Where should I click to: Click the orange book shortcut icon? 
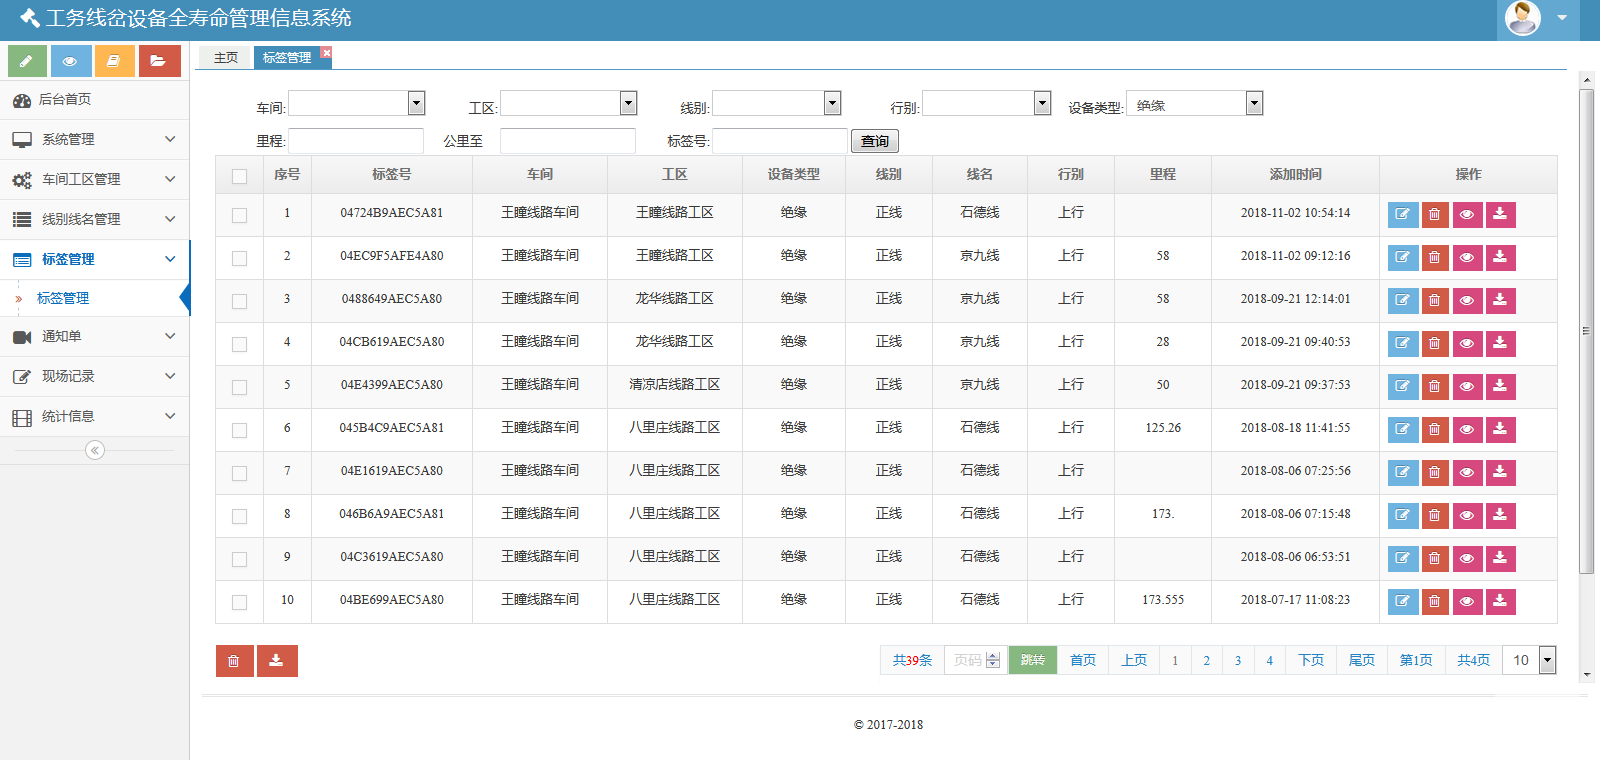click(x=114, y=61)
